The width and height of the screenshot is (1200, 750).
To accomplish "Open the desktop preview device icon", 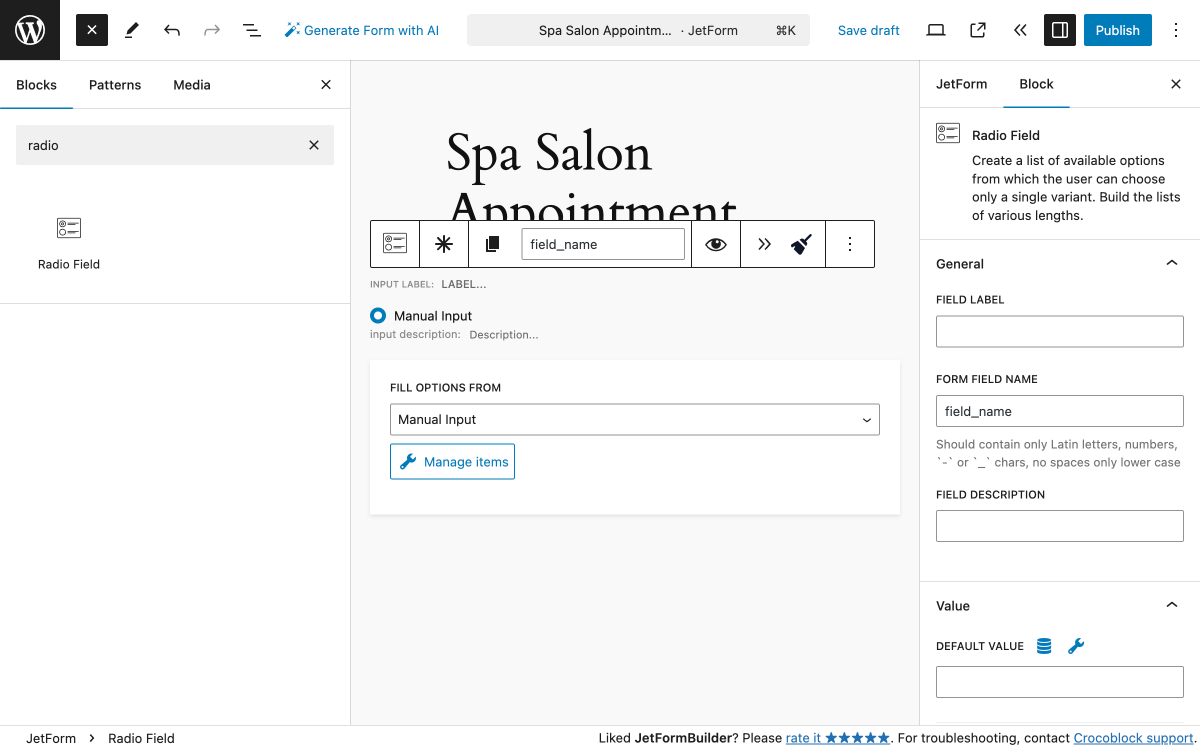I will [x=936, y=30].
